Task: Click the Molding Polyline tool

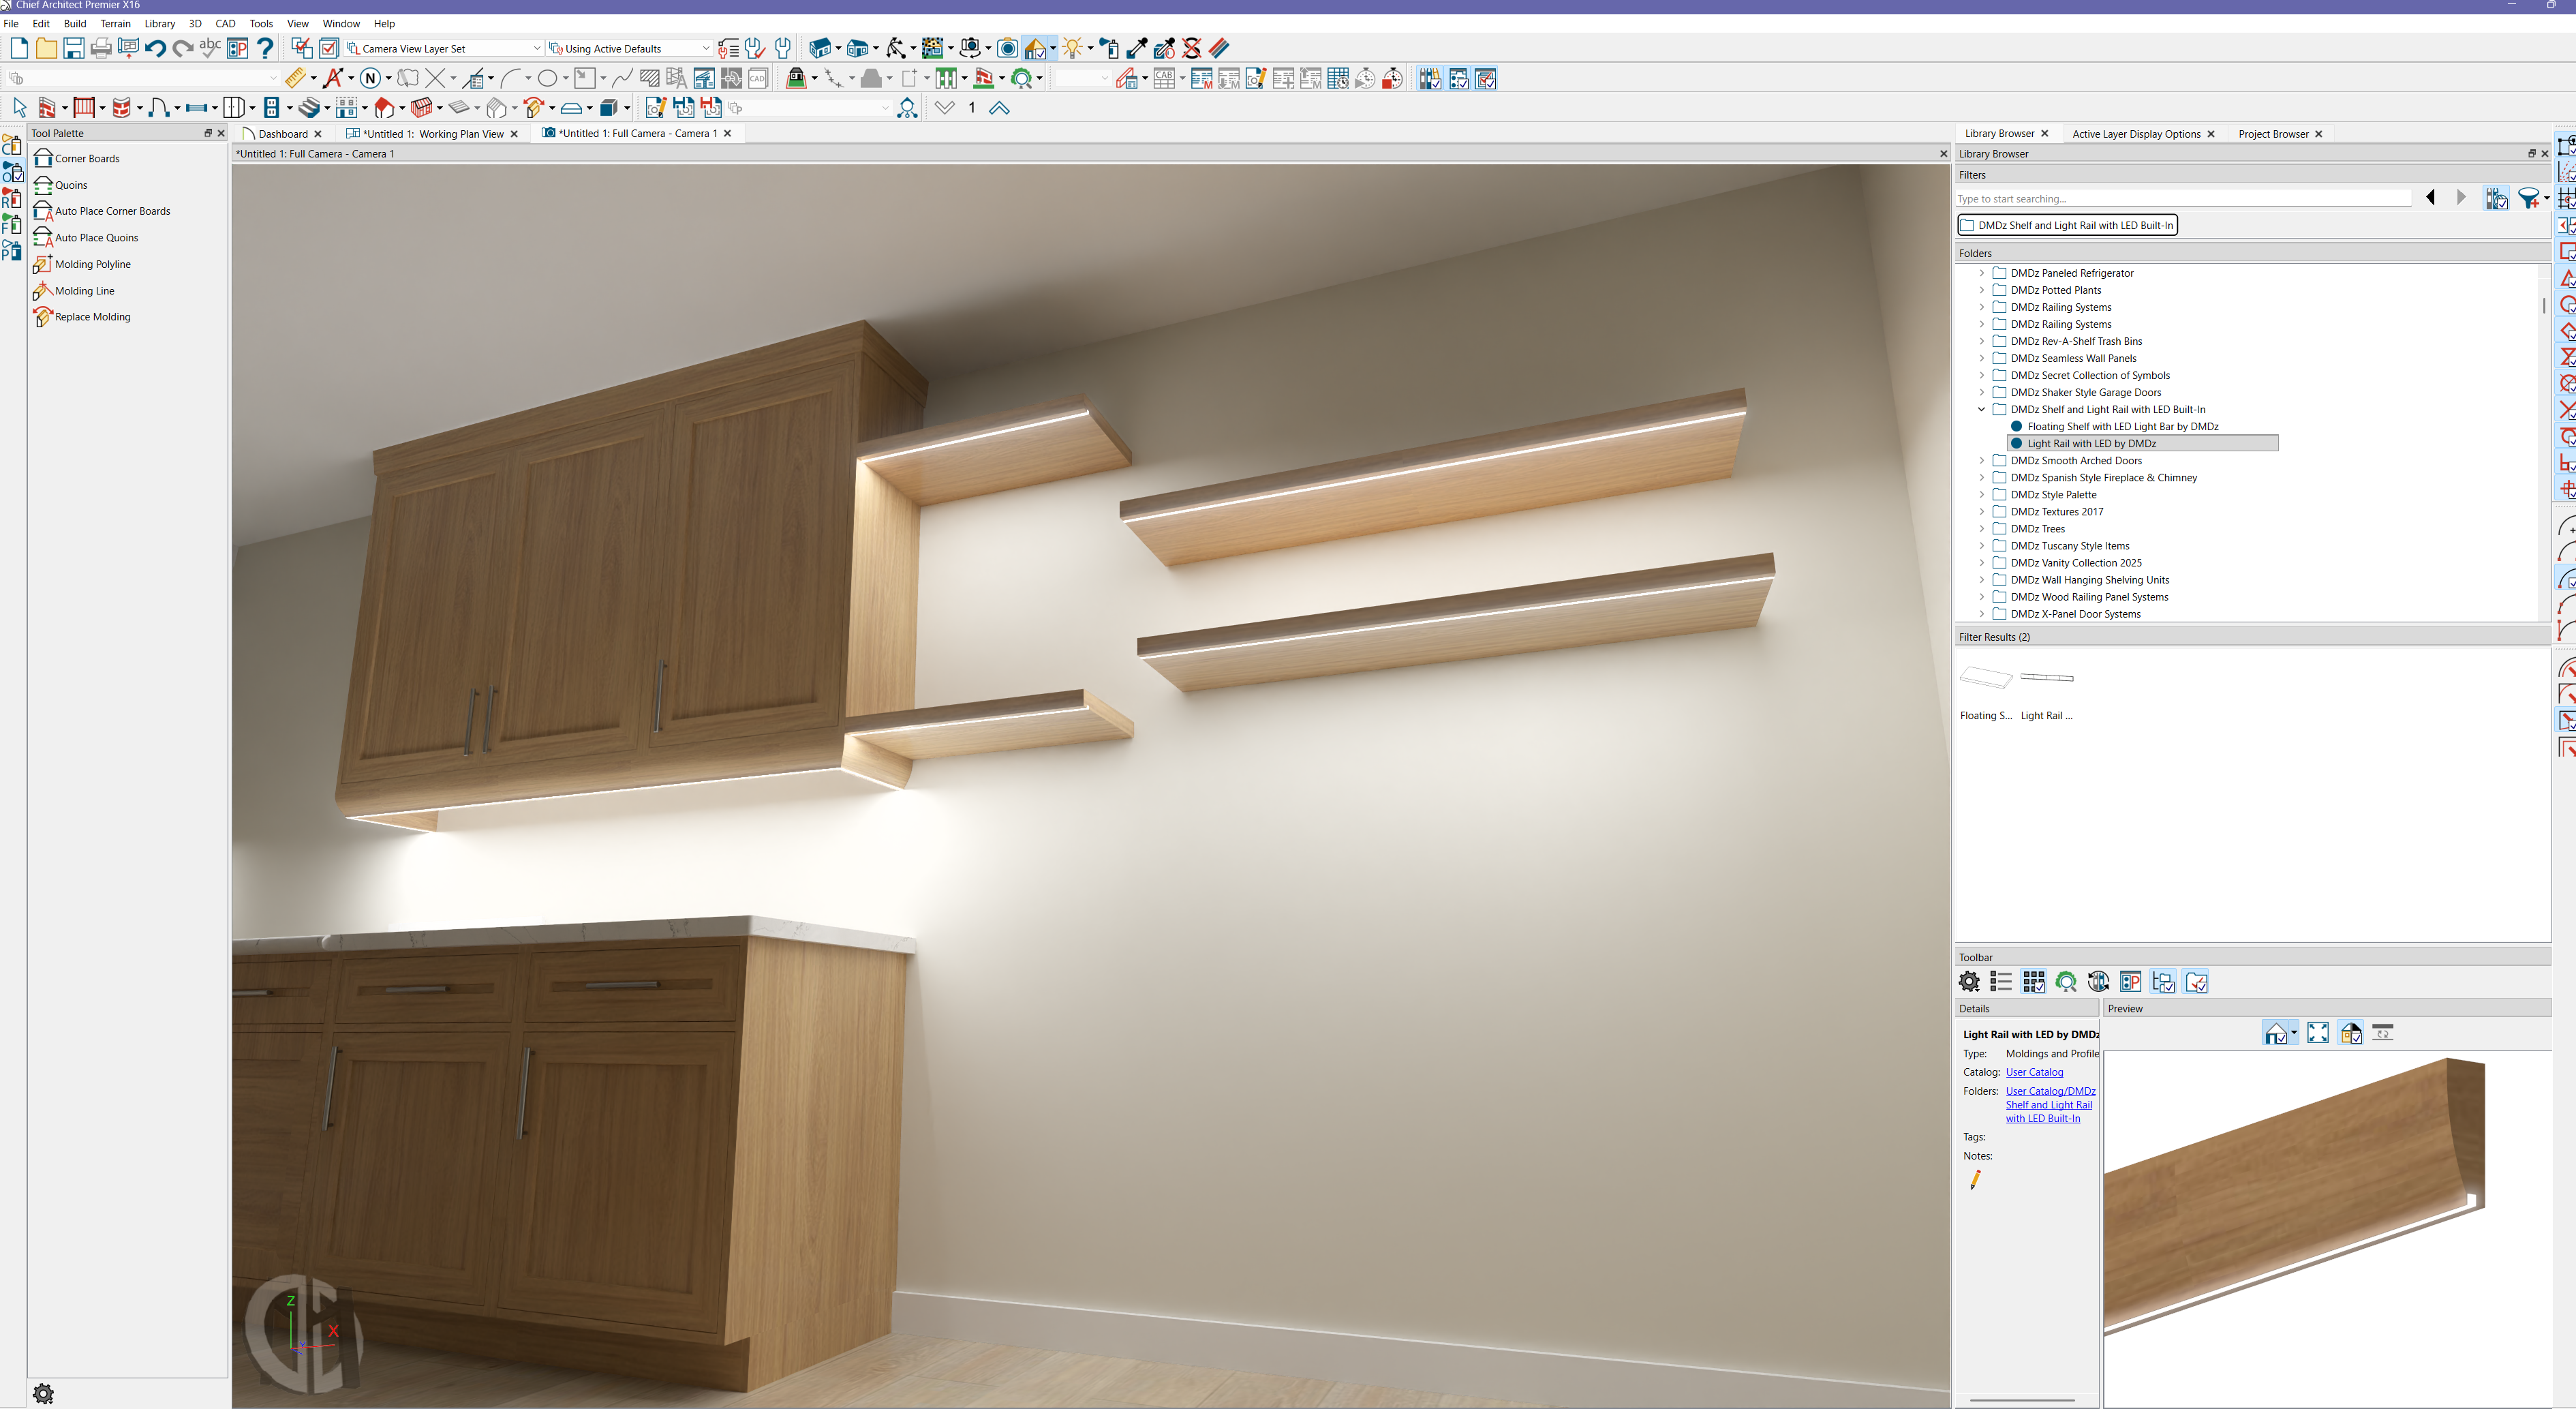Action: [92, 264]
